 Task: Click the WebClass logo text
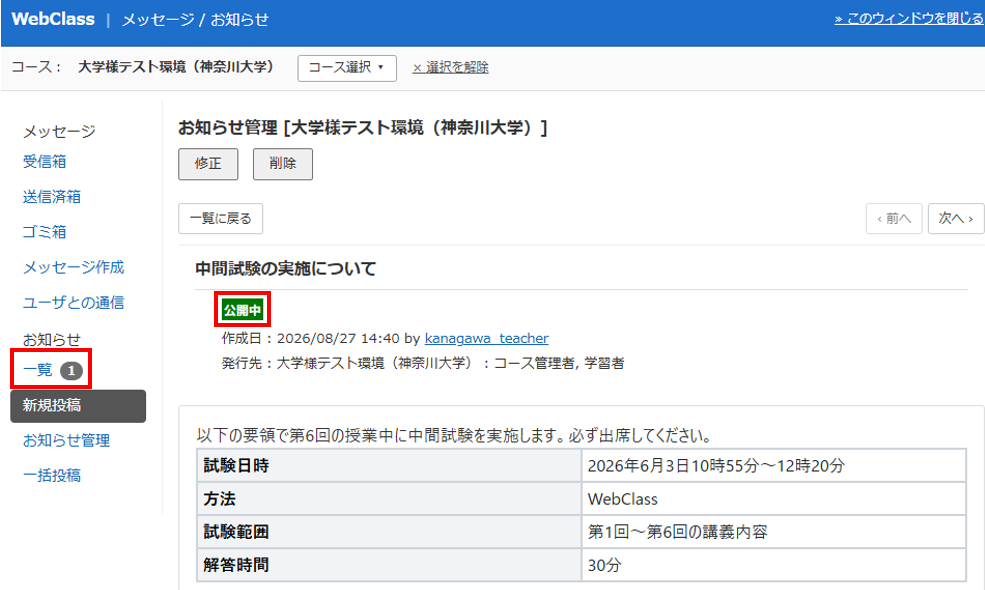(x=53, y=19)
